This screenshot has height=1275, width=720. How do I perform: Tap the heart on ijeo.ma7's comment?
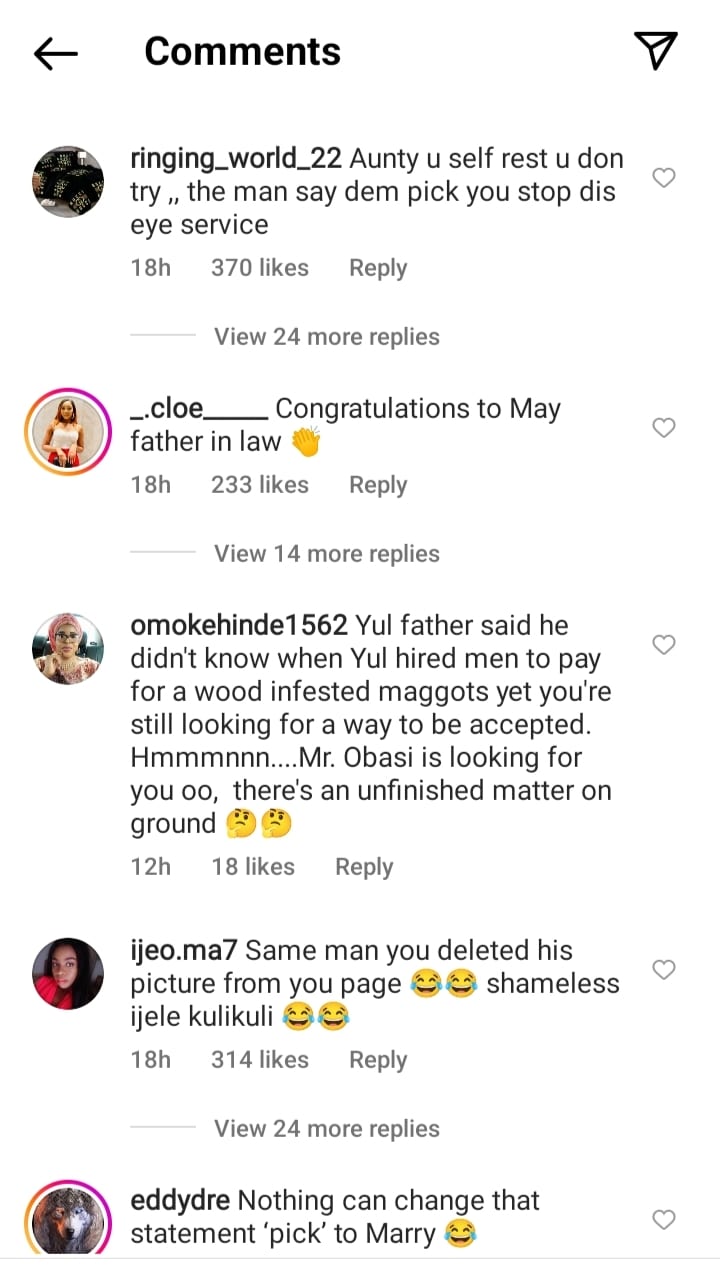(664, 970)
